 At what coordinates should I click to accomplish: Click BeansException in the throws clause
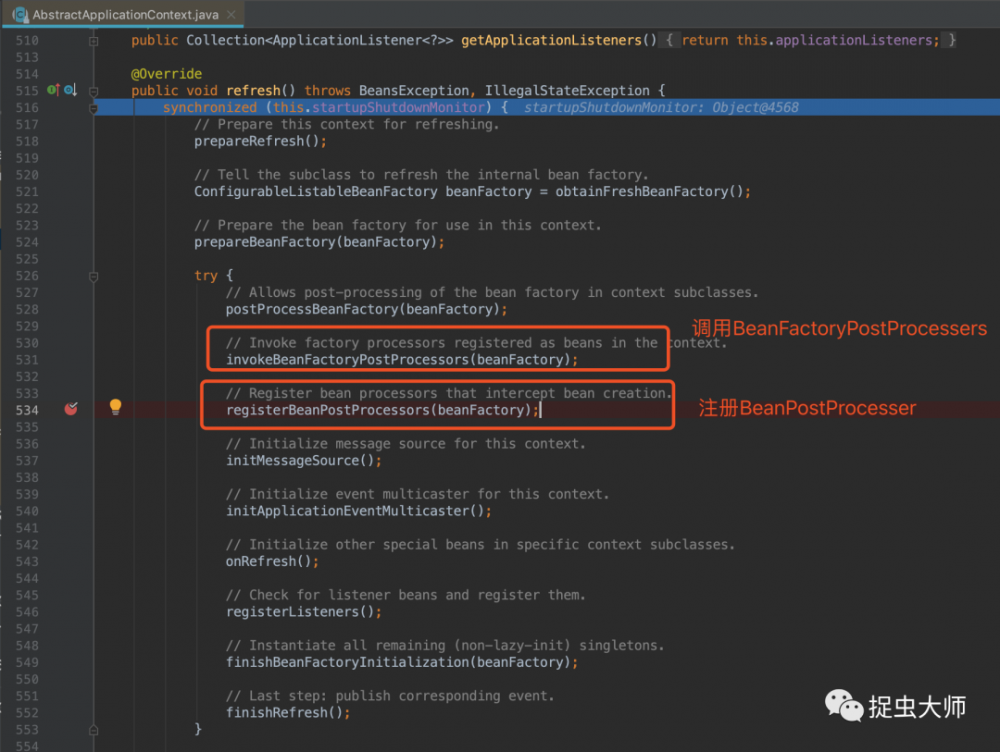pos(414,90)
